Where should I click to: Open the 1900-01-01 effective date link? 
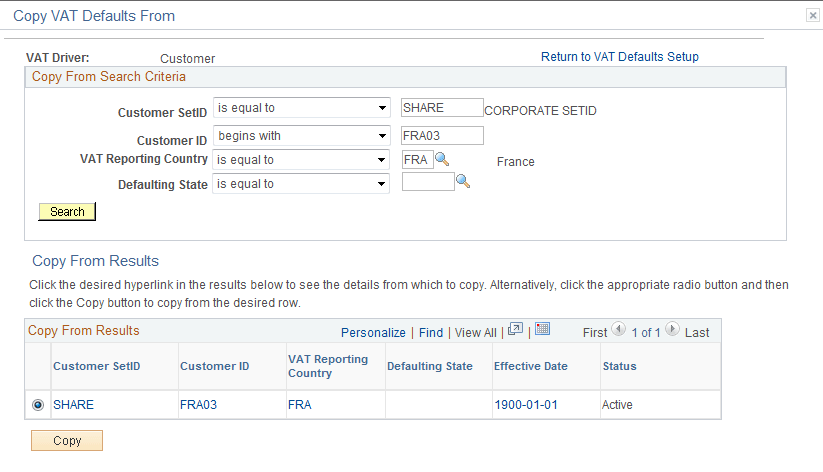click(x=526, y=405)
